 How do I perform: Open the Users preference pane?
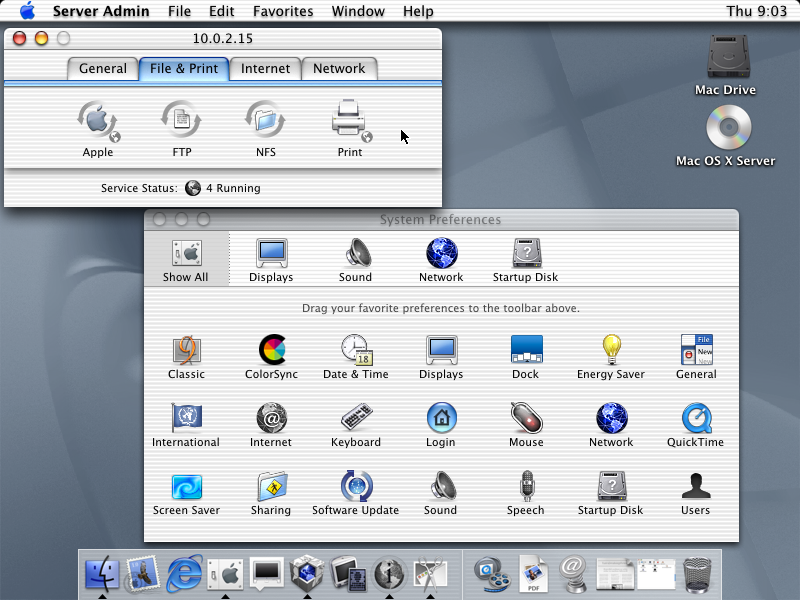click(695, 493)
